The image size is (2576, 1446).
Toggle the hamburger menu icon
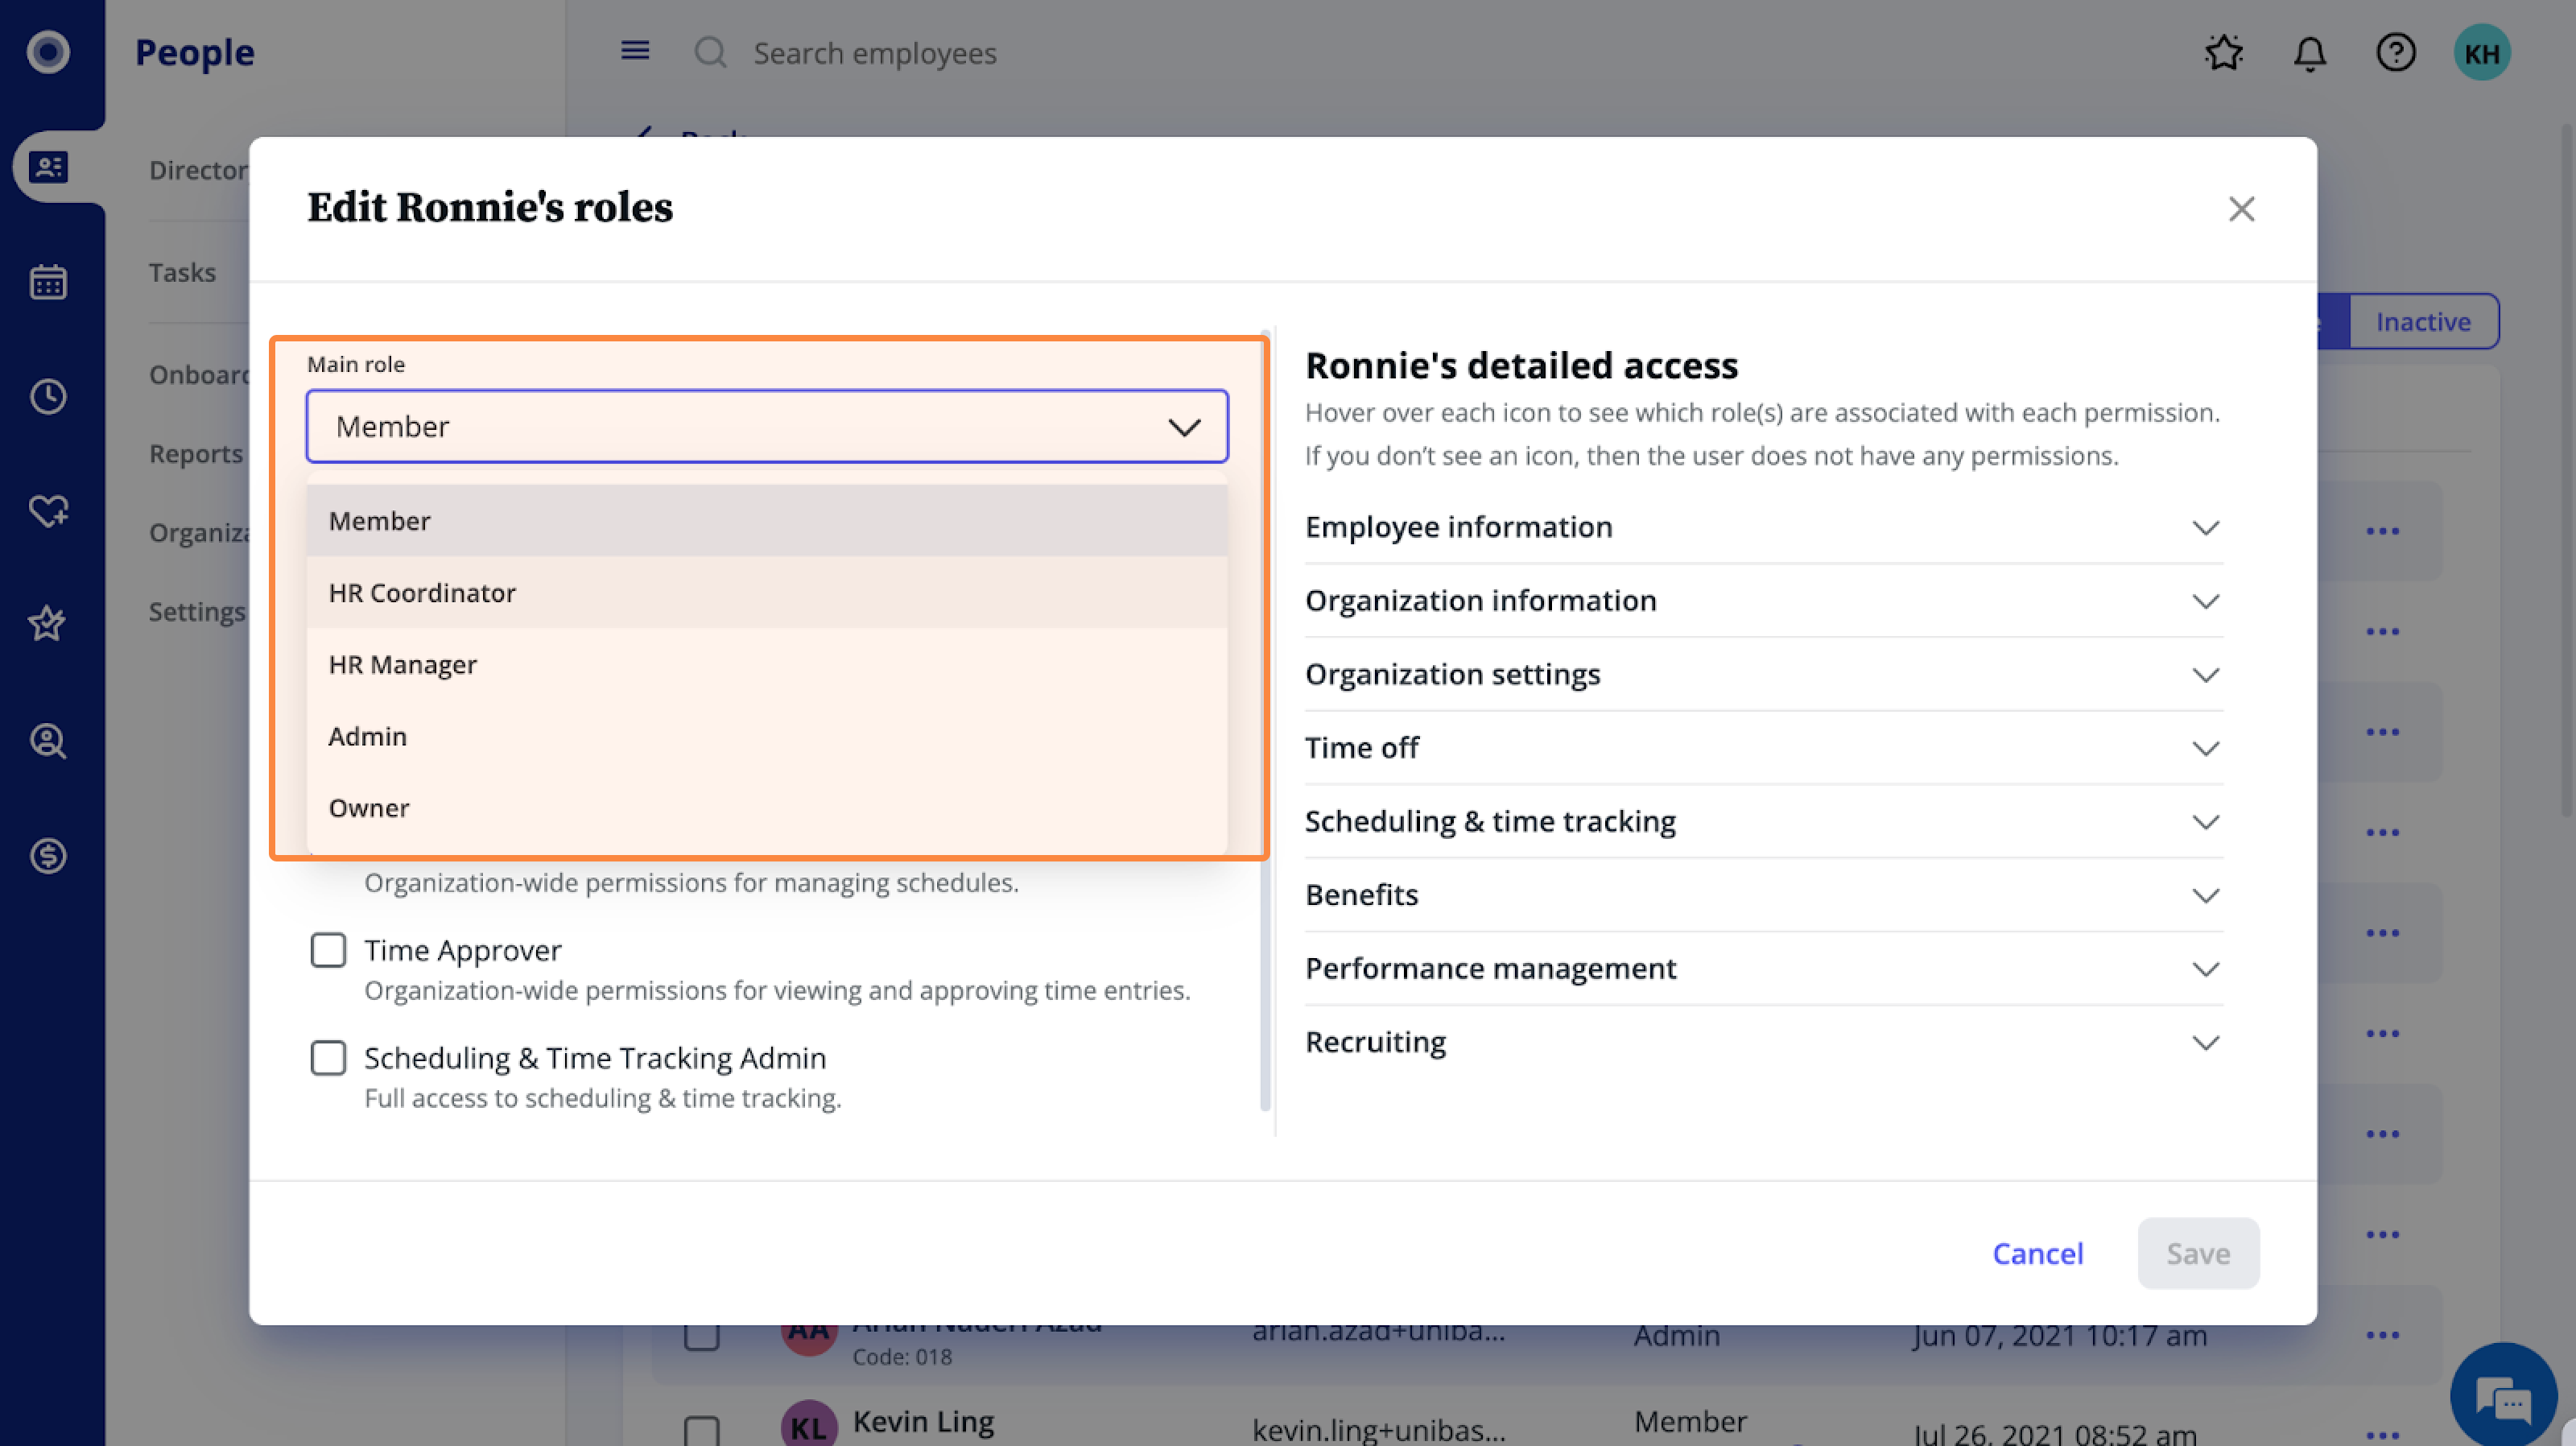click(x=635, y=50)
